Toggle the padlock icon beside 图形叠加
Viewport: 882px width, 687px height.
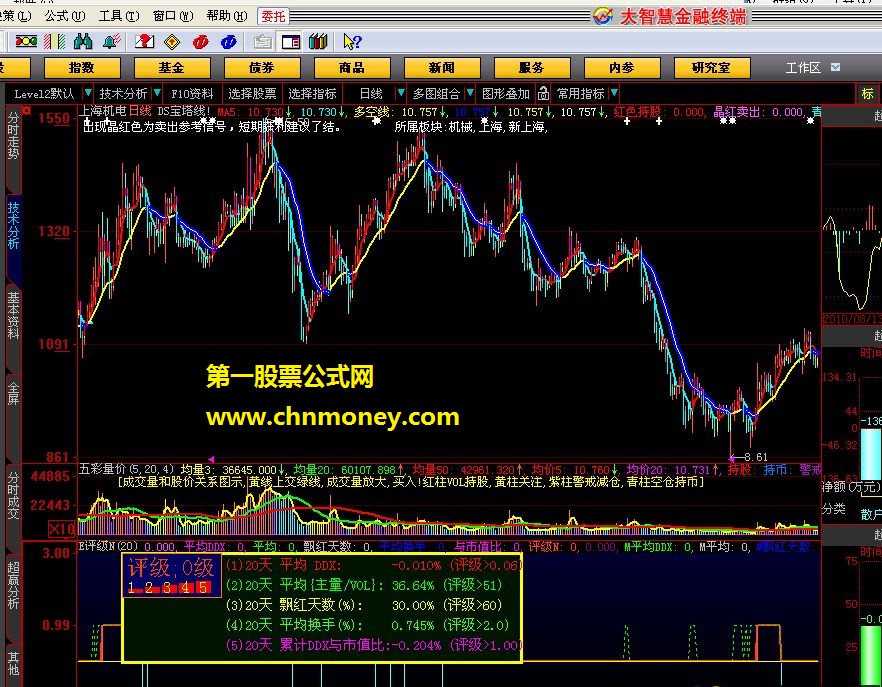coord(543,93)
